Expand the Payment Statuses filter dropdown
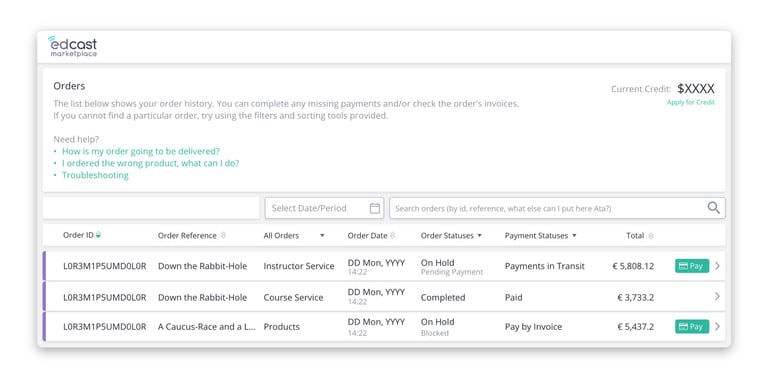Screen dimensions: 768x390 541,236
